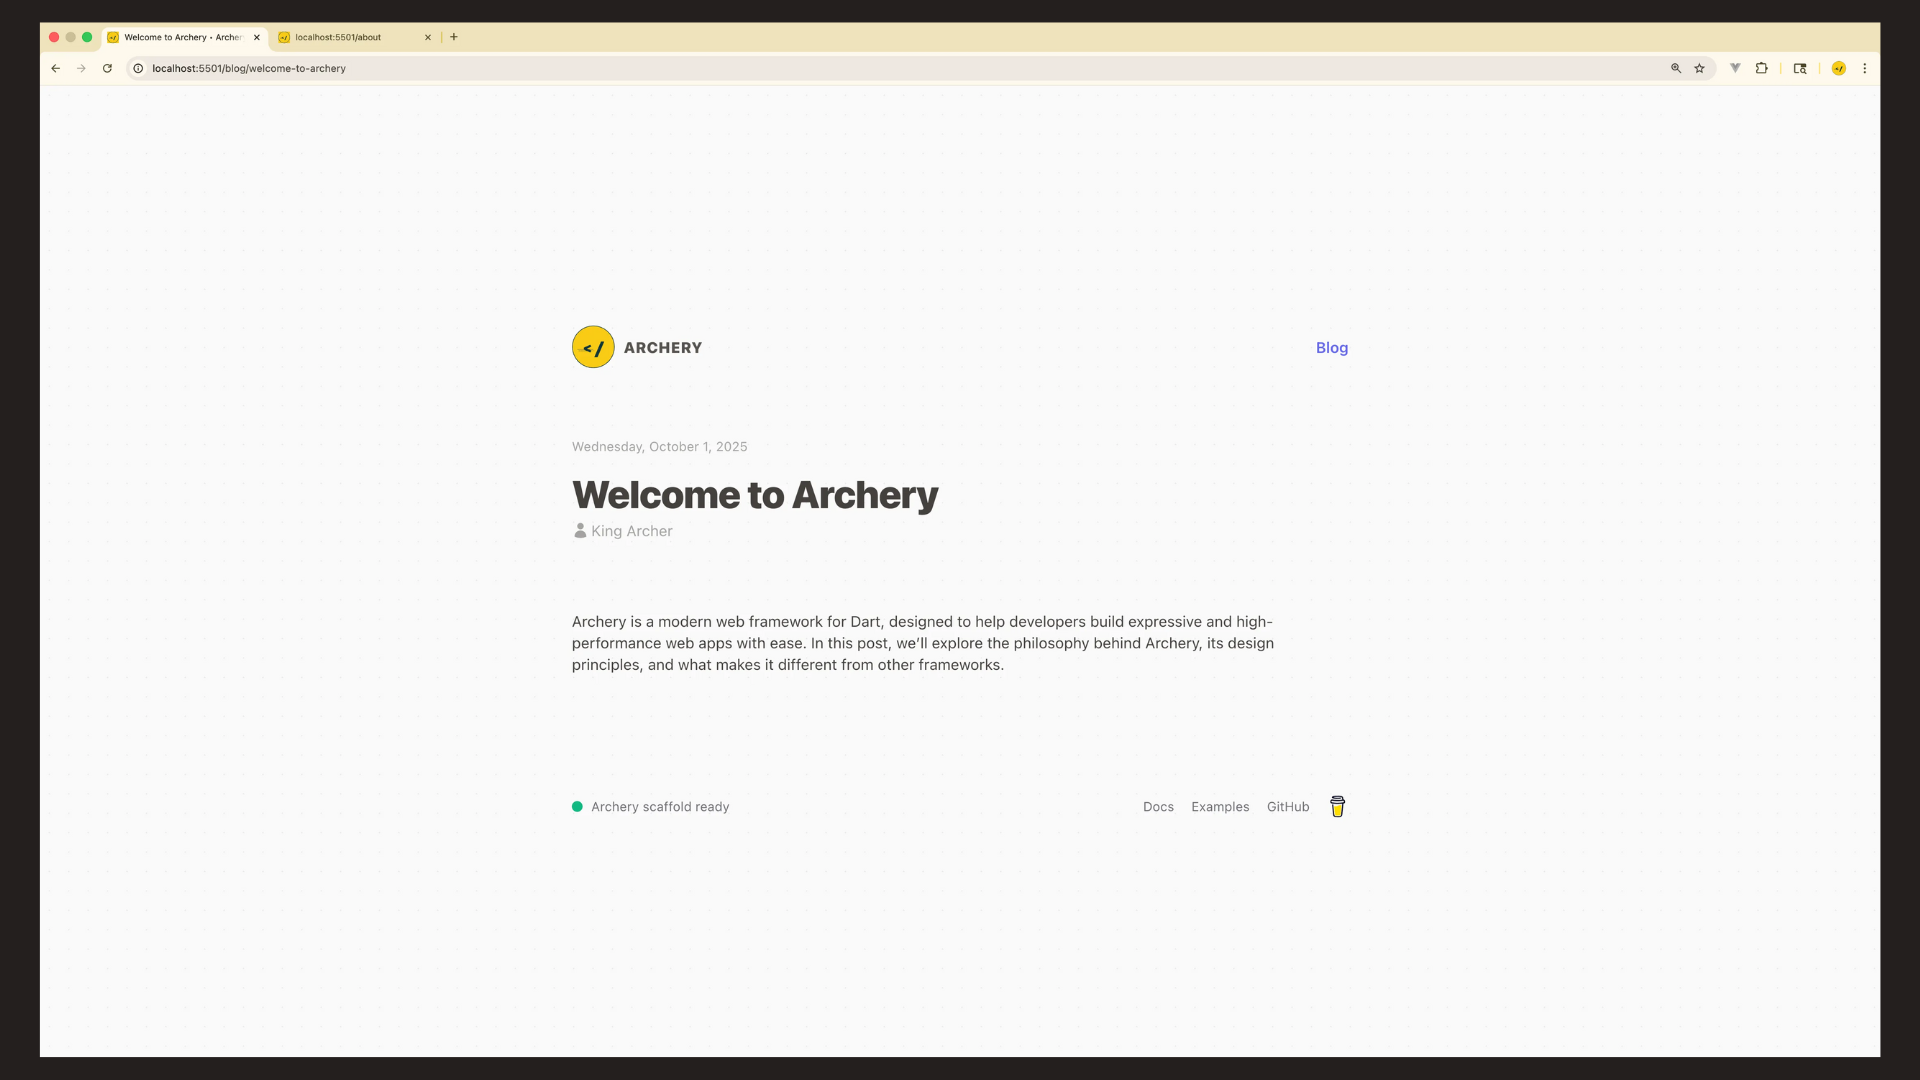Viewport: 1920px width, 1080px height.
Task: Visit the GitHub footer link
Action: 1287,807
